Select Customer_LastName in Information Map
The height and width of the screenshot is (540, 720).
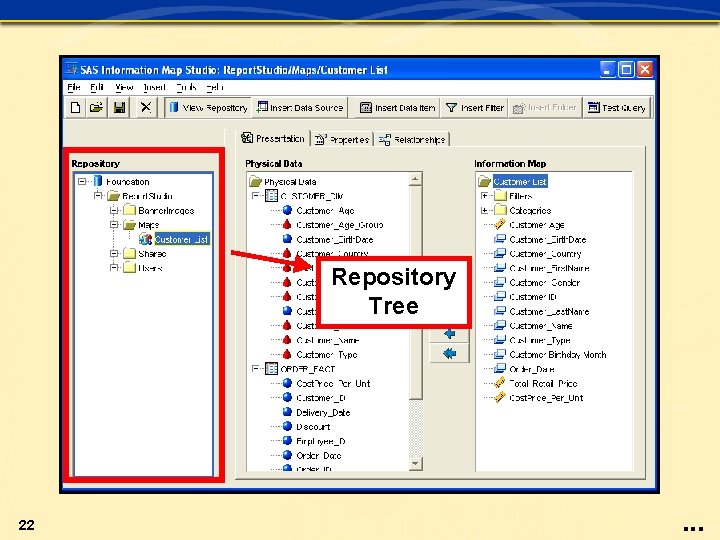pos(549,311)
